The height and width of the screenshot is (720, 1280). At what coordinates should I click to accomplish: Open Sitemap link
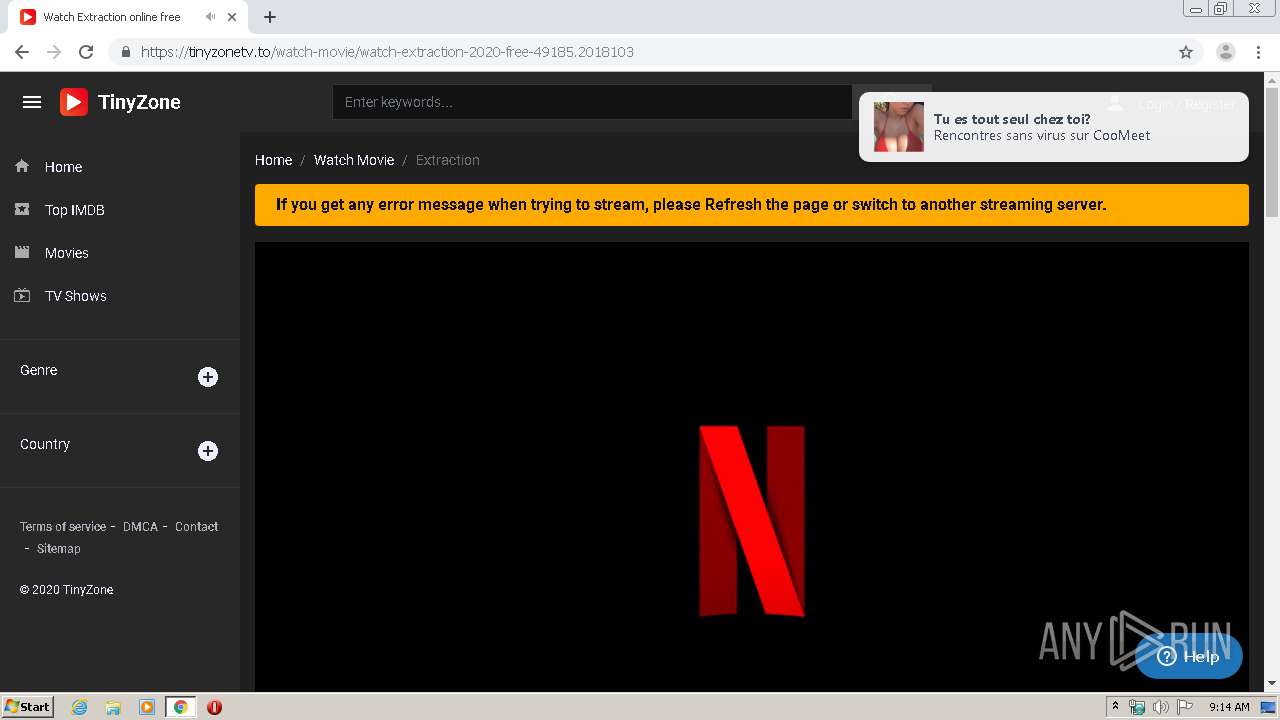59,548
